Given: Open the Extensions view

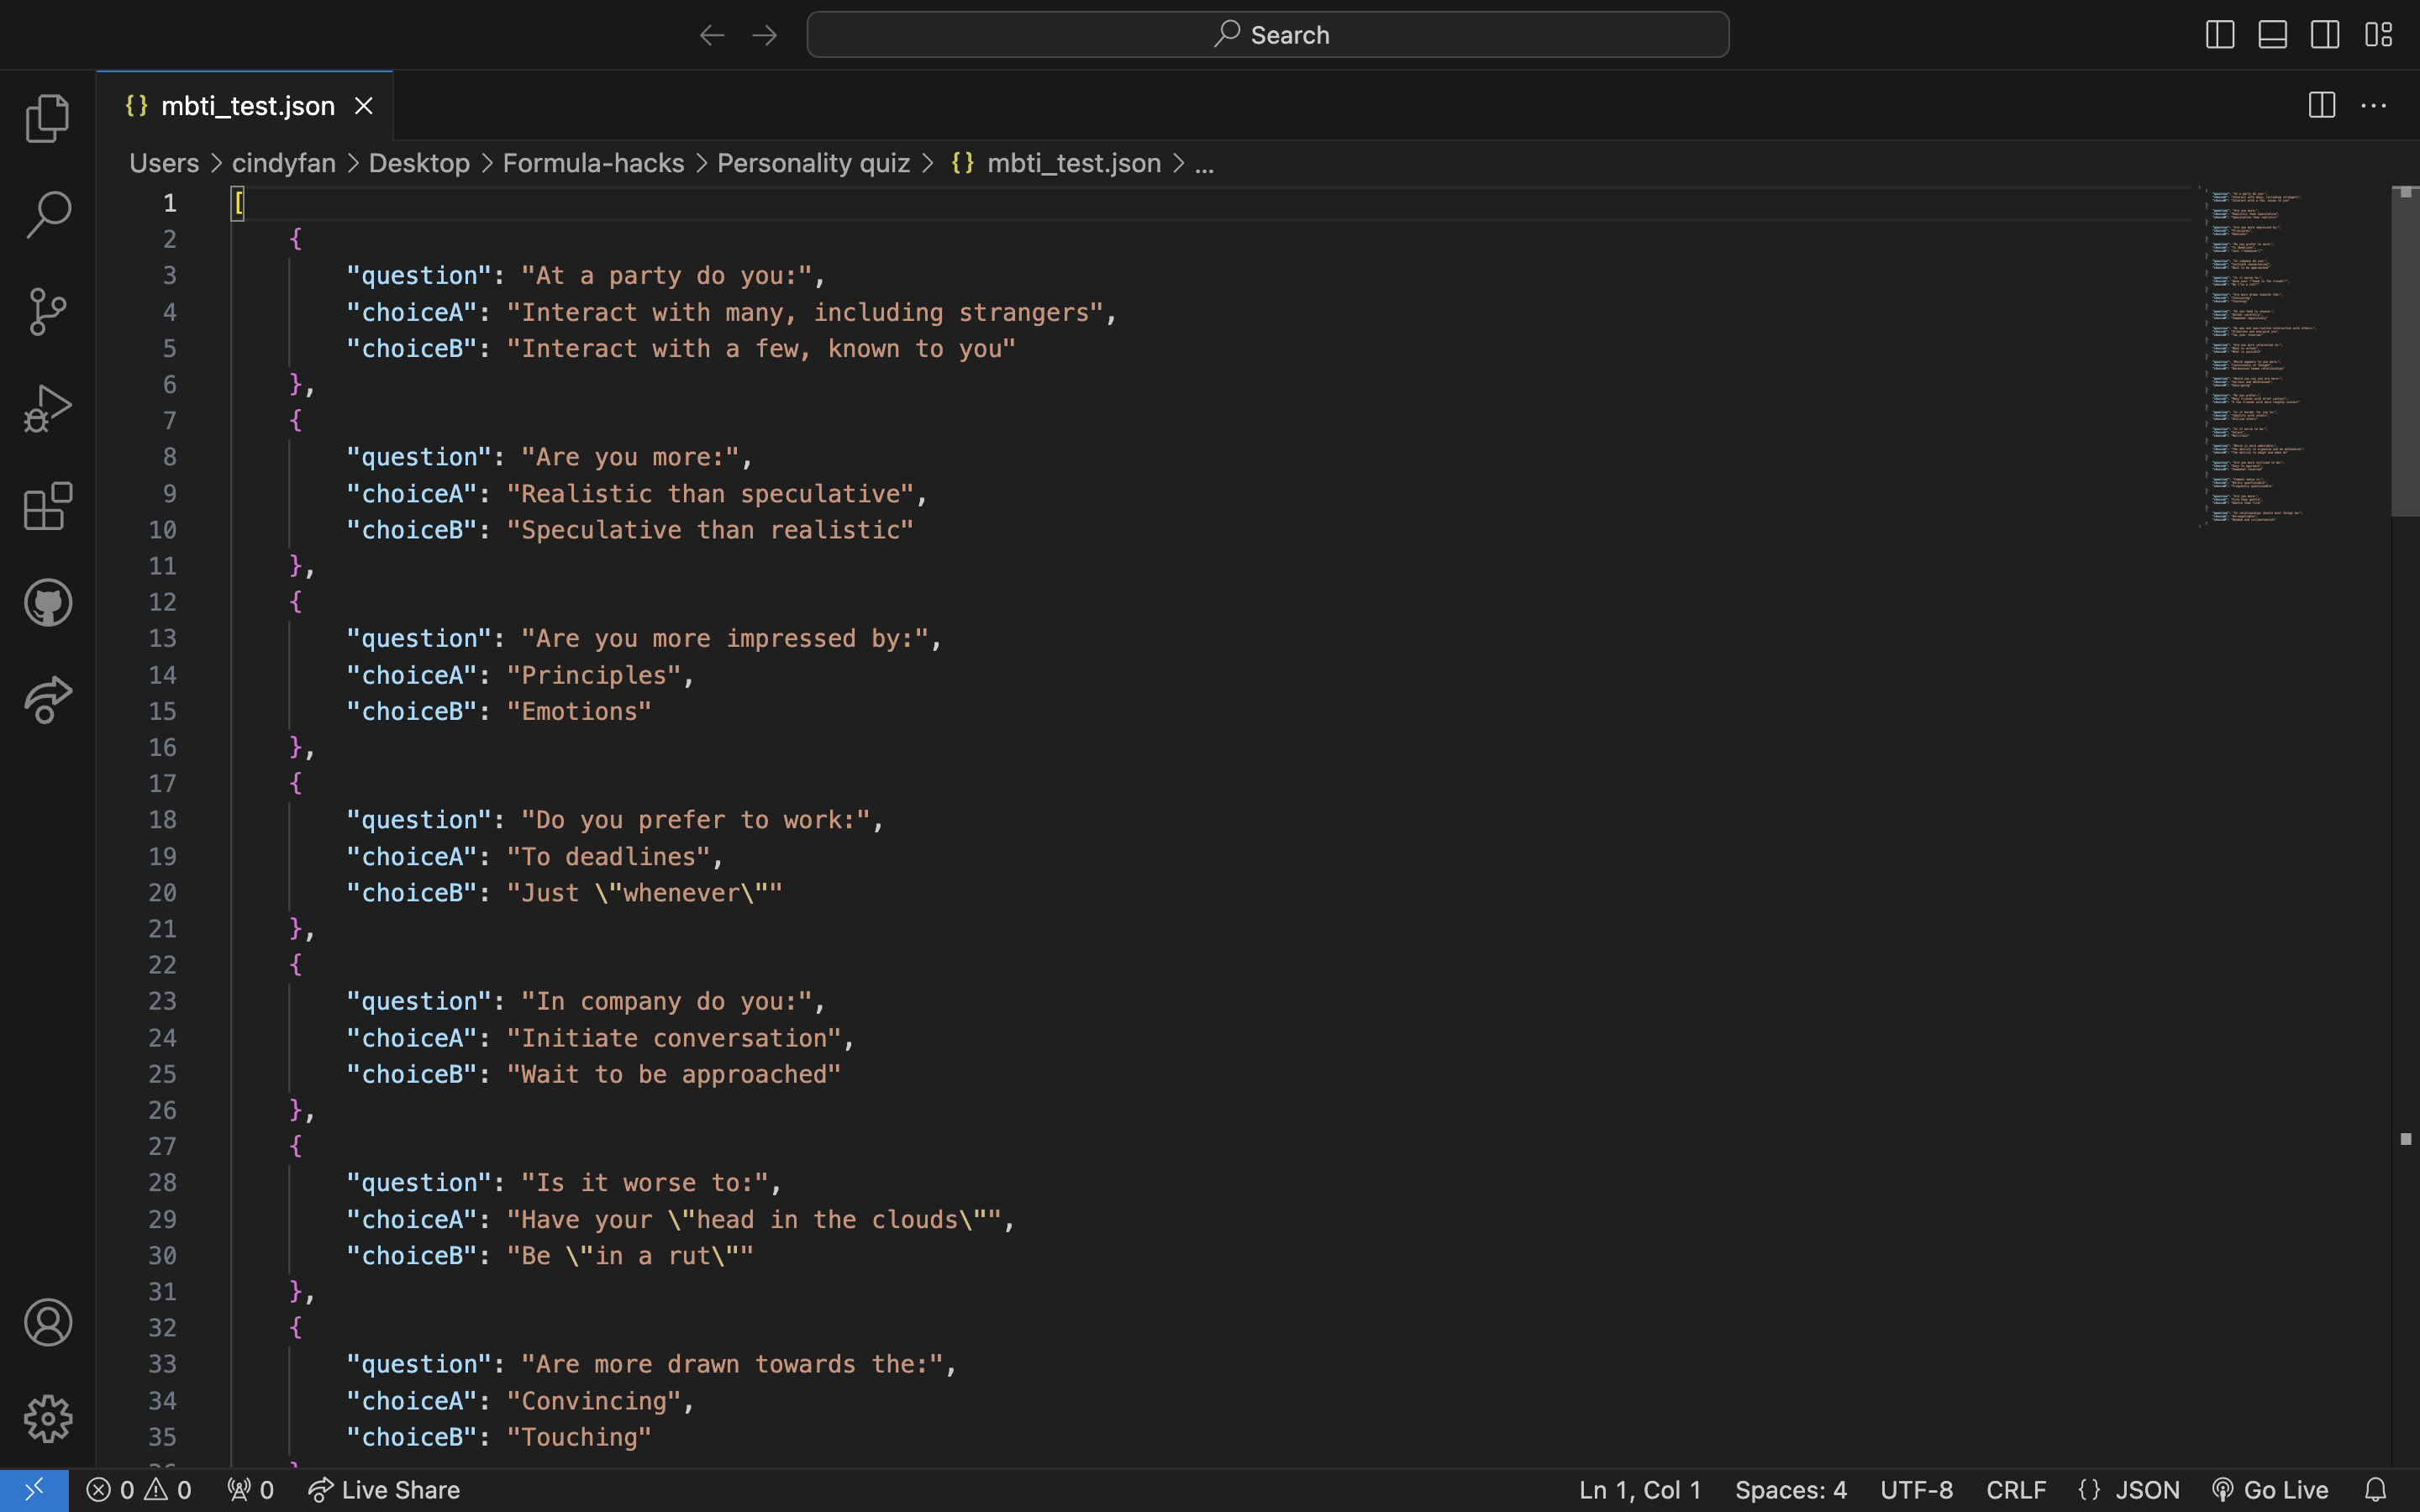Looking at the screenshot, I should (47, 506).
